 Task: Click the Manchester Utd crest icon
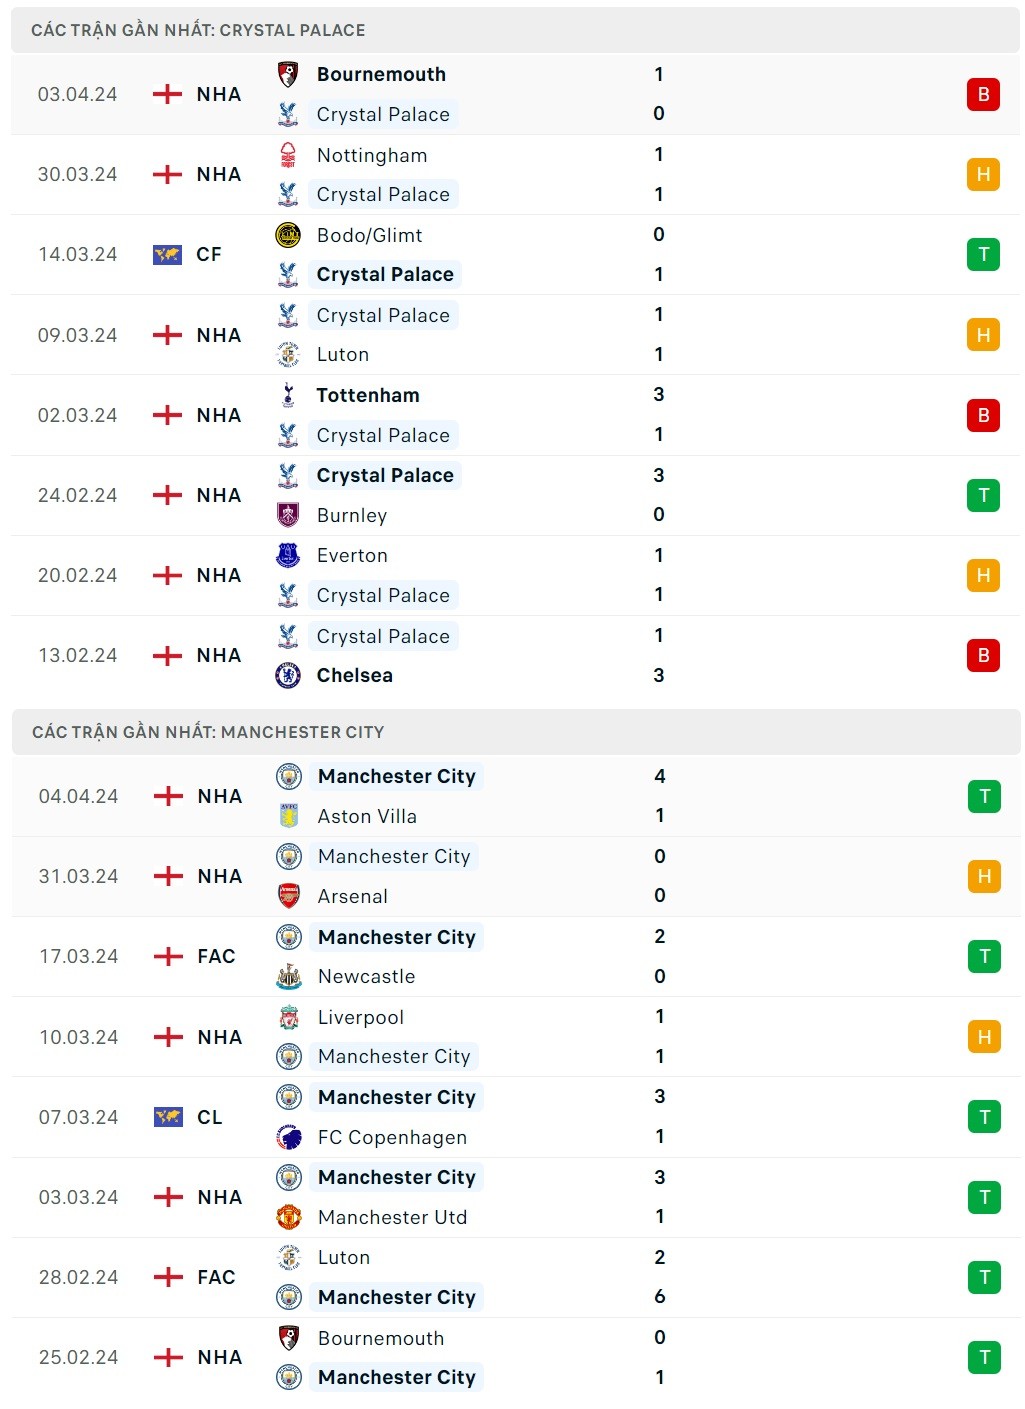[x=289, y=1217]
